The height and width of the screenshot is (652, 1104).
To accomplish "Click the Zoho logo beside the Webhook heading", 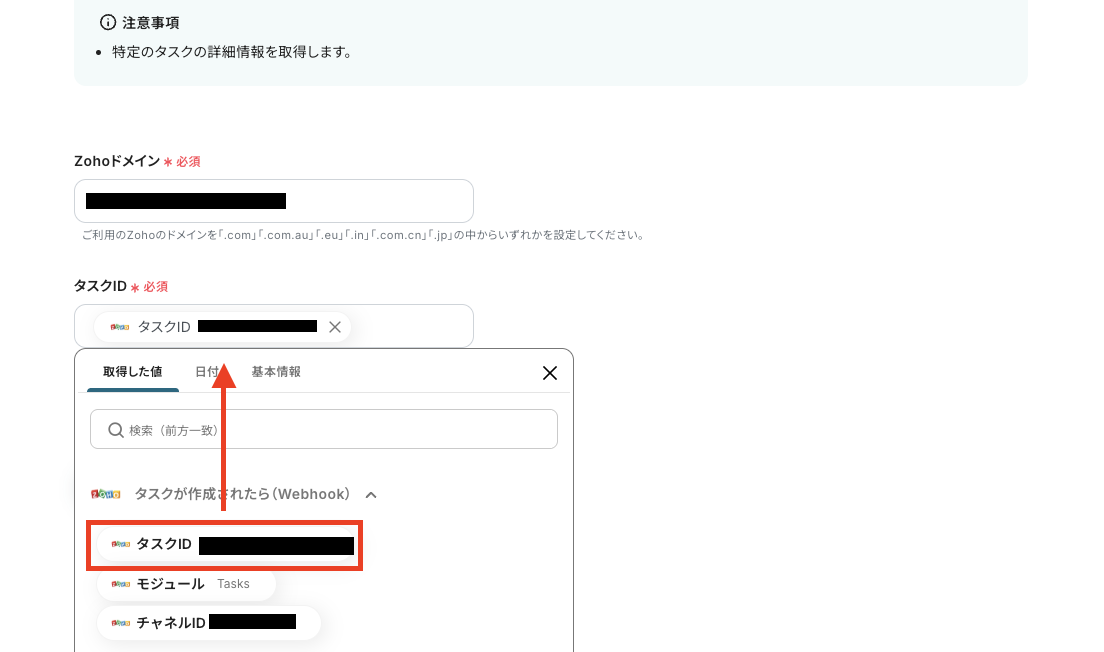I will 106,494.
